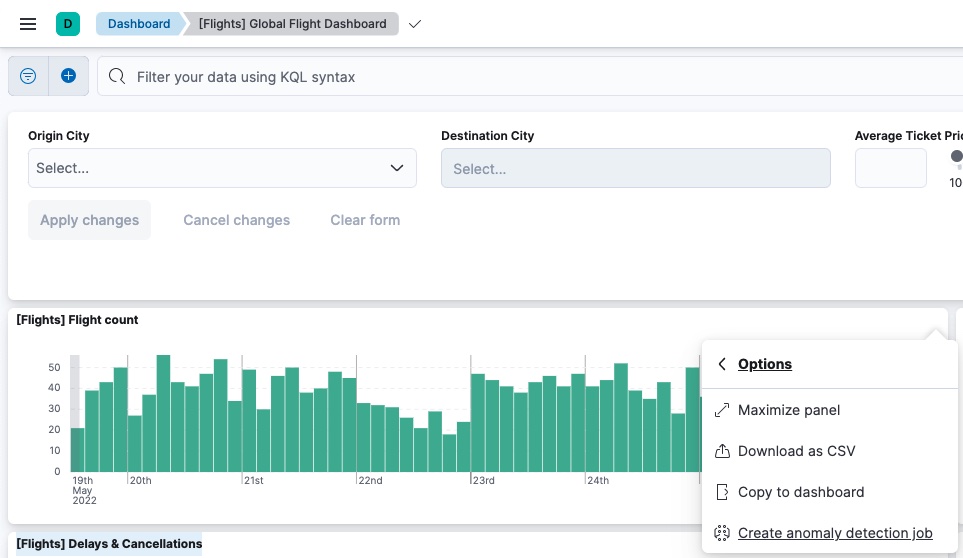
Task: Click the Average Ticket Price slider handle
Action: [956, 156]
